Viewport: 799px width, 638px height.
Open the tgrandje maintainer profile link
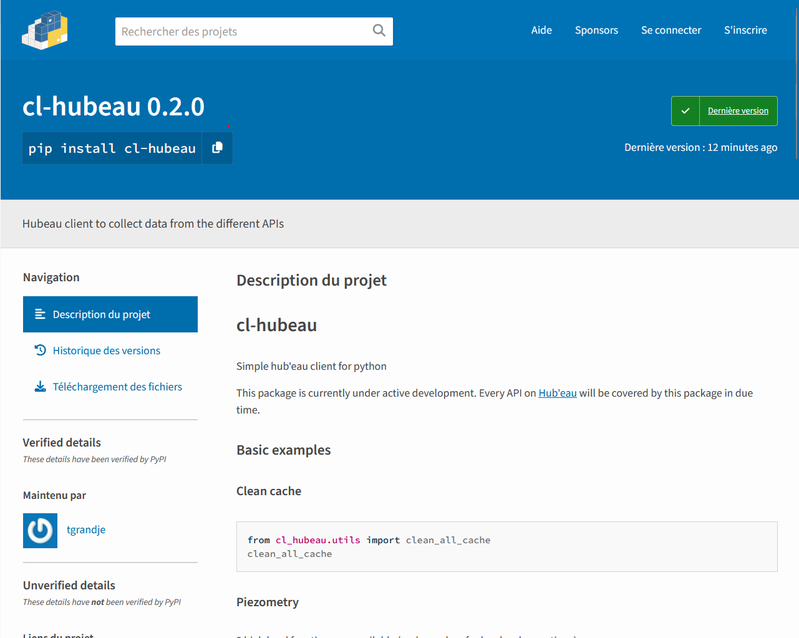(86, 530)
